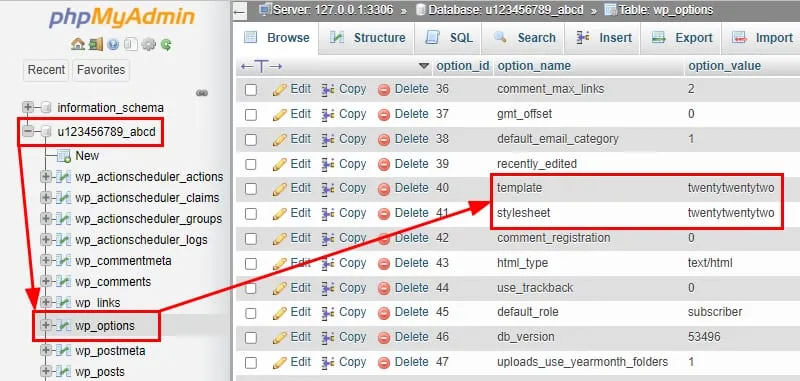This screenshot has height=381, width=800.
Task: Check the box for comment_max_links row
Action: click(251, 90)
